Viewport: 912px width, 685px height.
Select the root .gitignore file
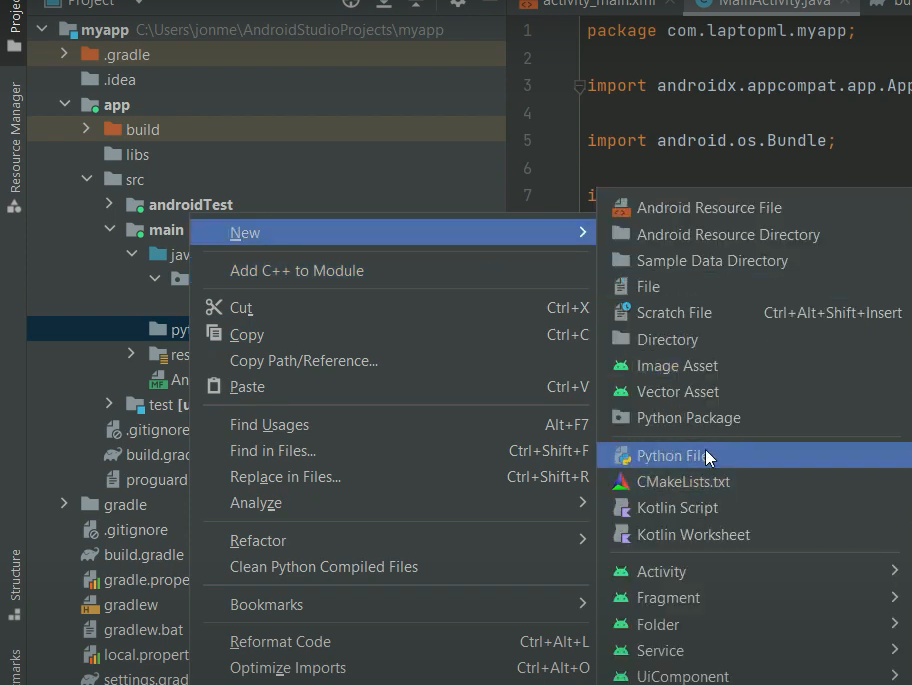click(x=135, y=530)
